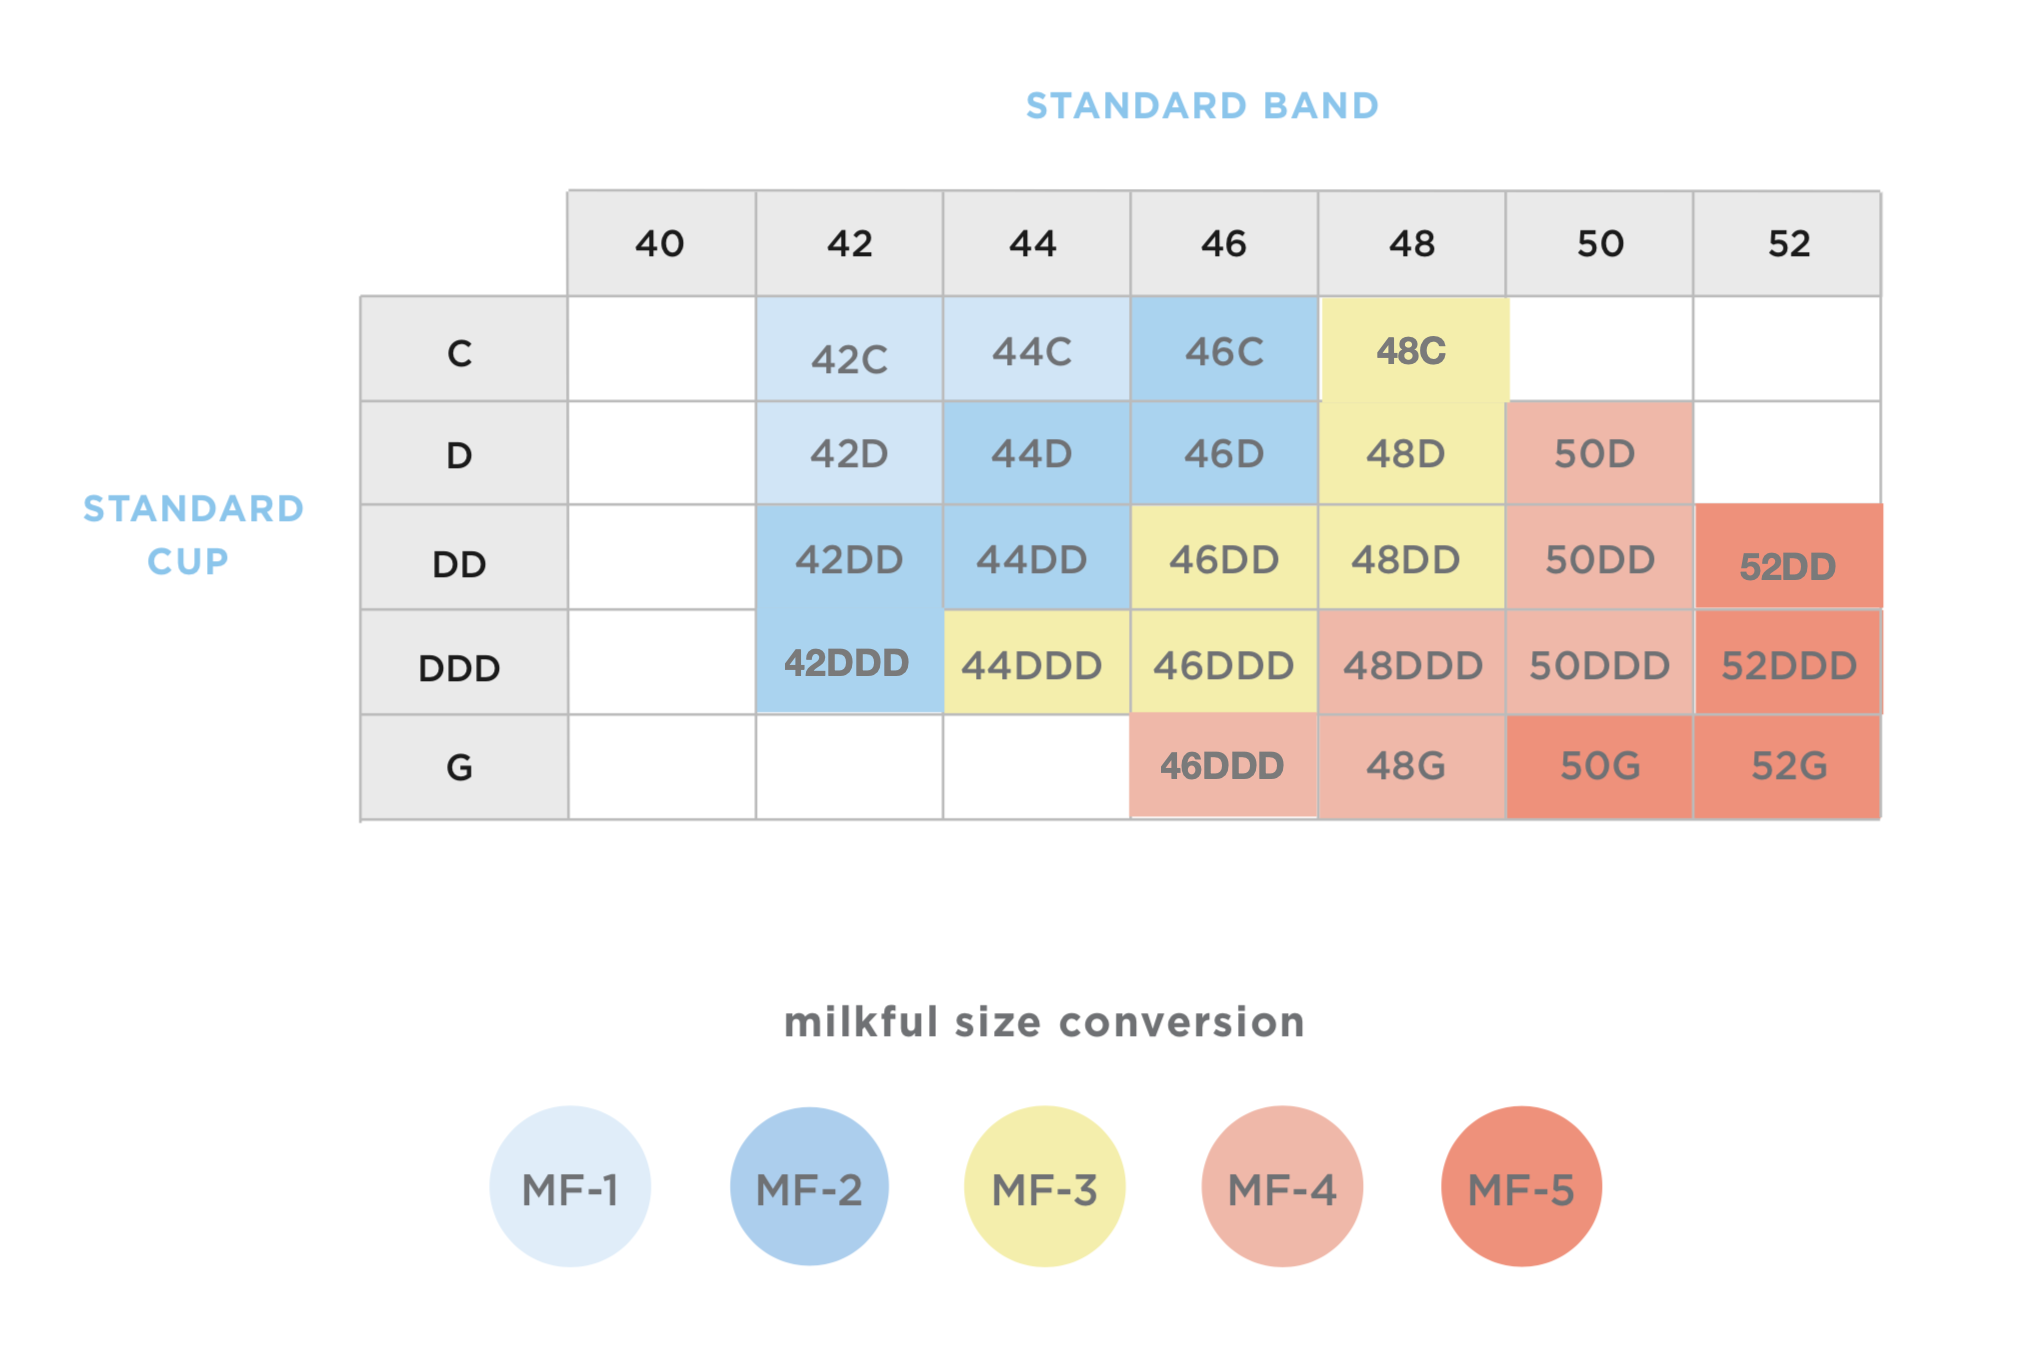Click the 42C size cell
This screenshot has width=2042, height=1348.
coord(849,358)
